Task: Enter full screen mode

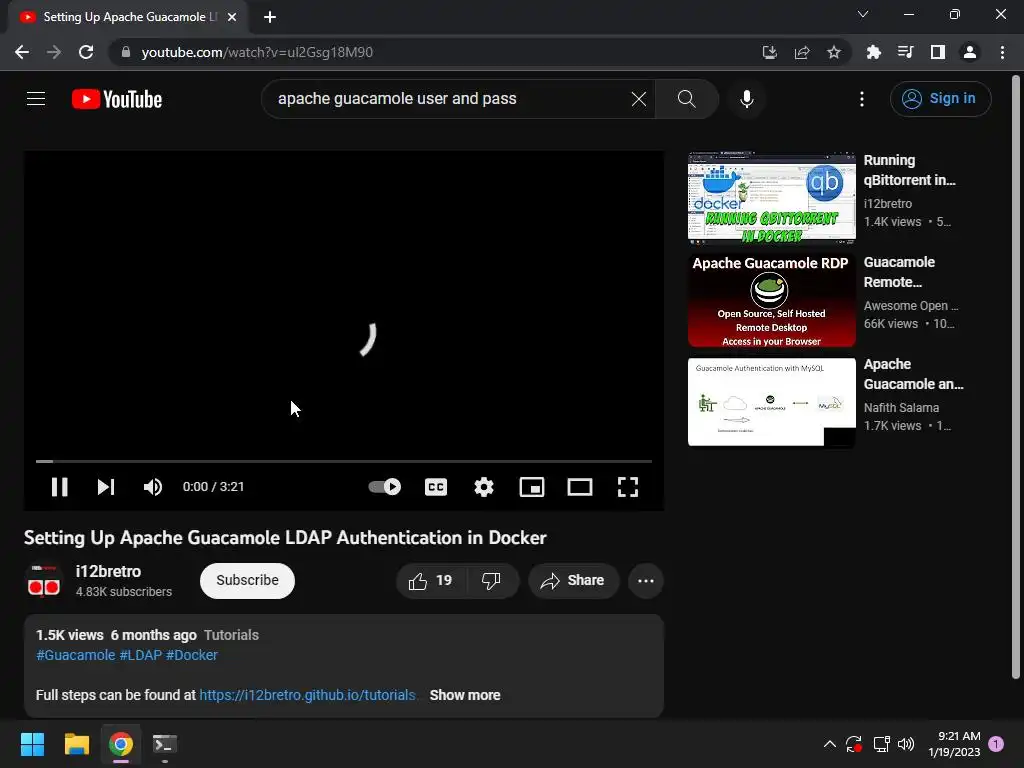Action: pyautogui.click(x=628, y=487)
